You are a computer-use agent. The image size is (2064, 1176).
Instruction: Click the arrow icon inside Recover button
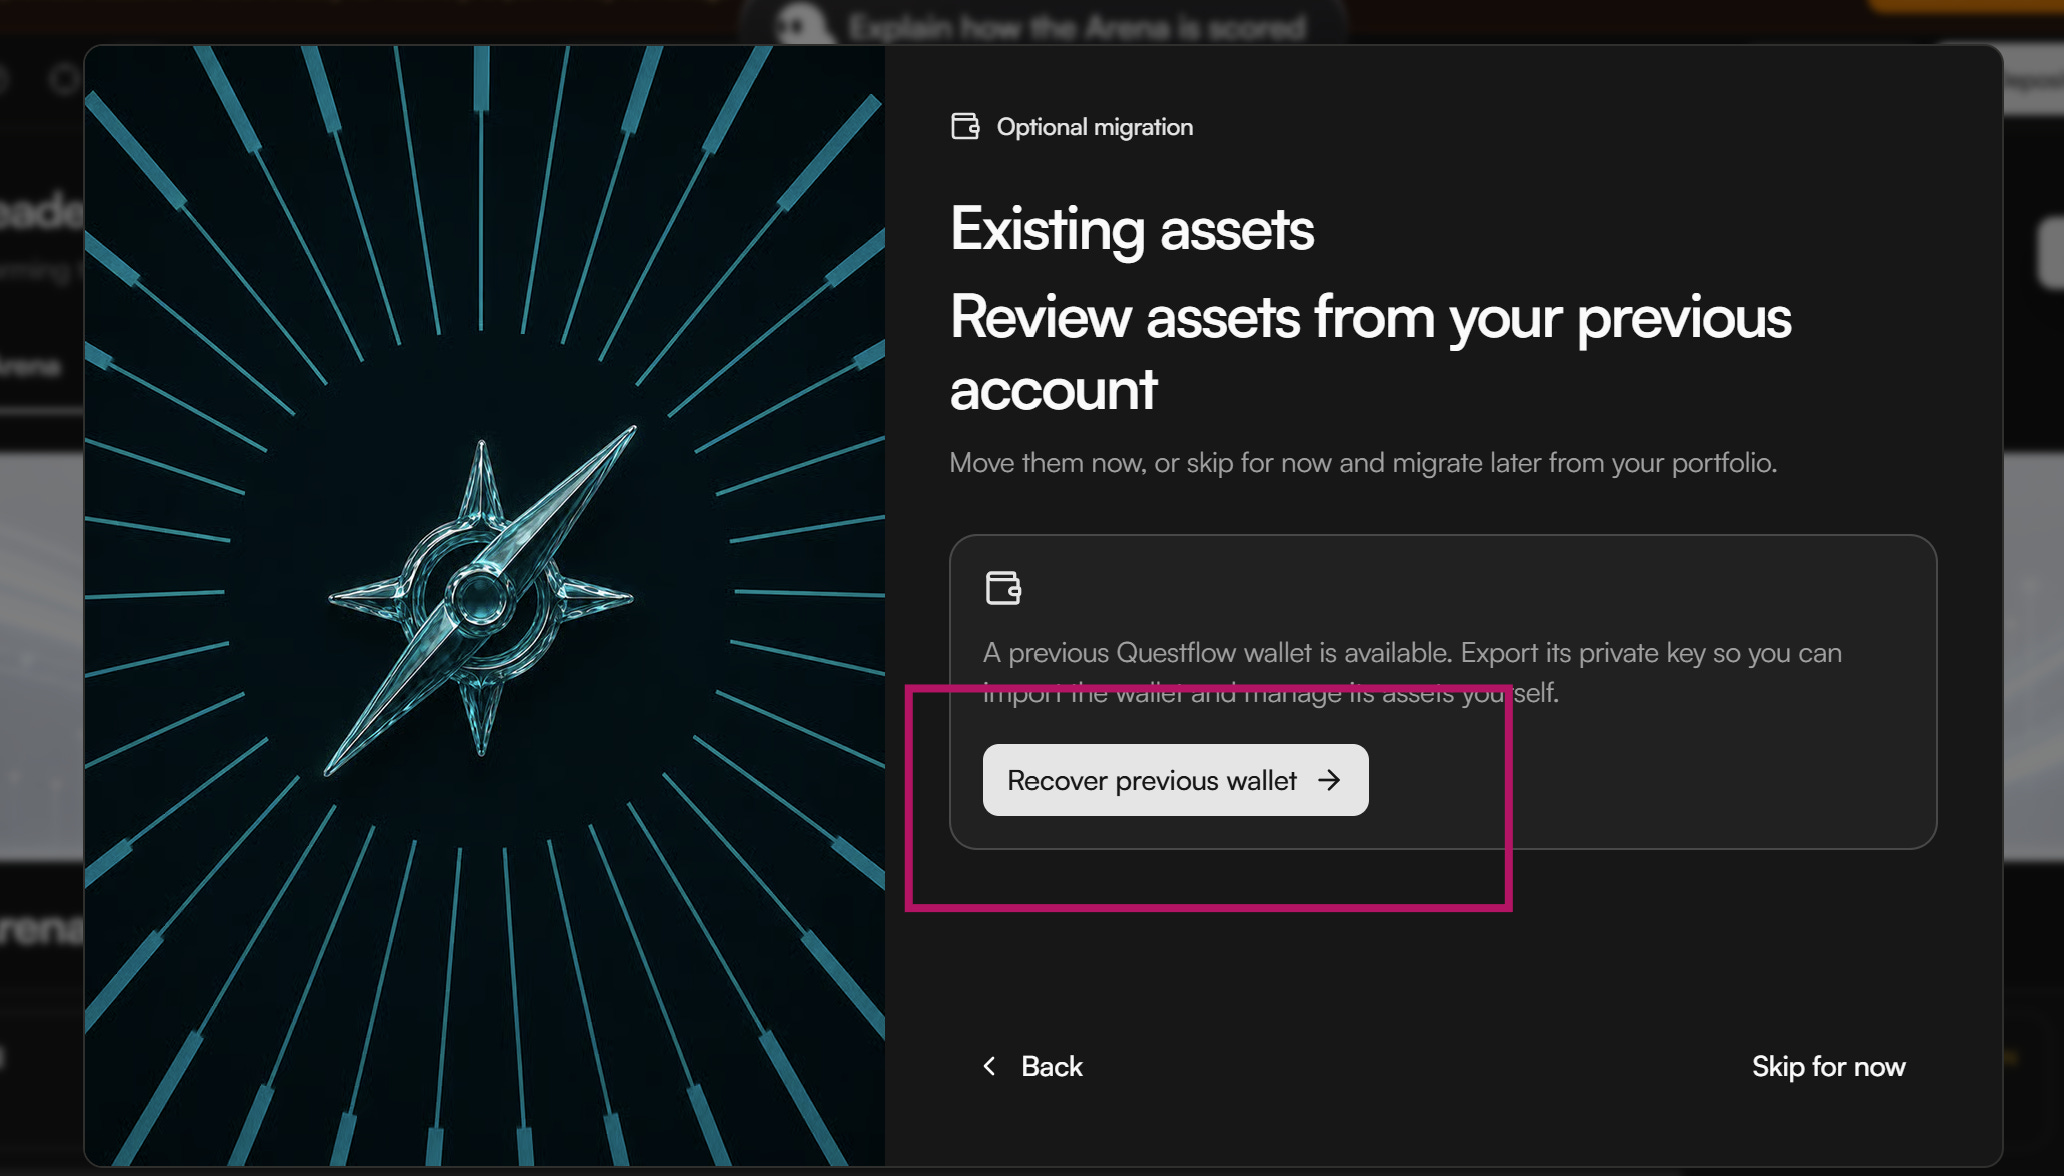click(x=1329, y=780)
